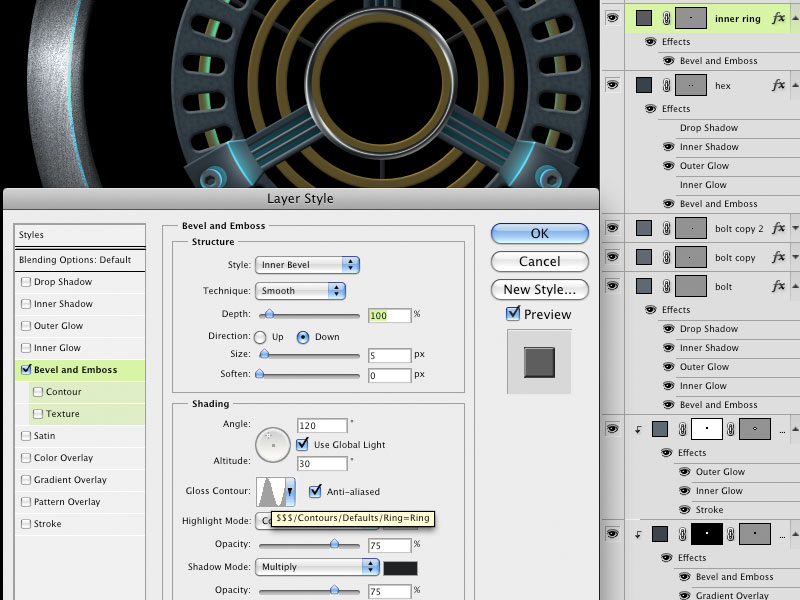Screen dimensions: 800x600
Task: Click the Gloss Contour curve thumbnail
Action: tap(271, 491)
